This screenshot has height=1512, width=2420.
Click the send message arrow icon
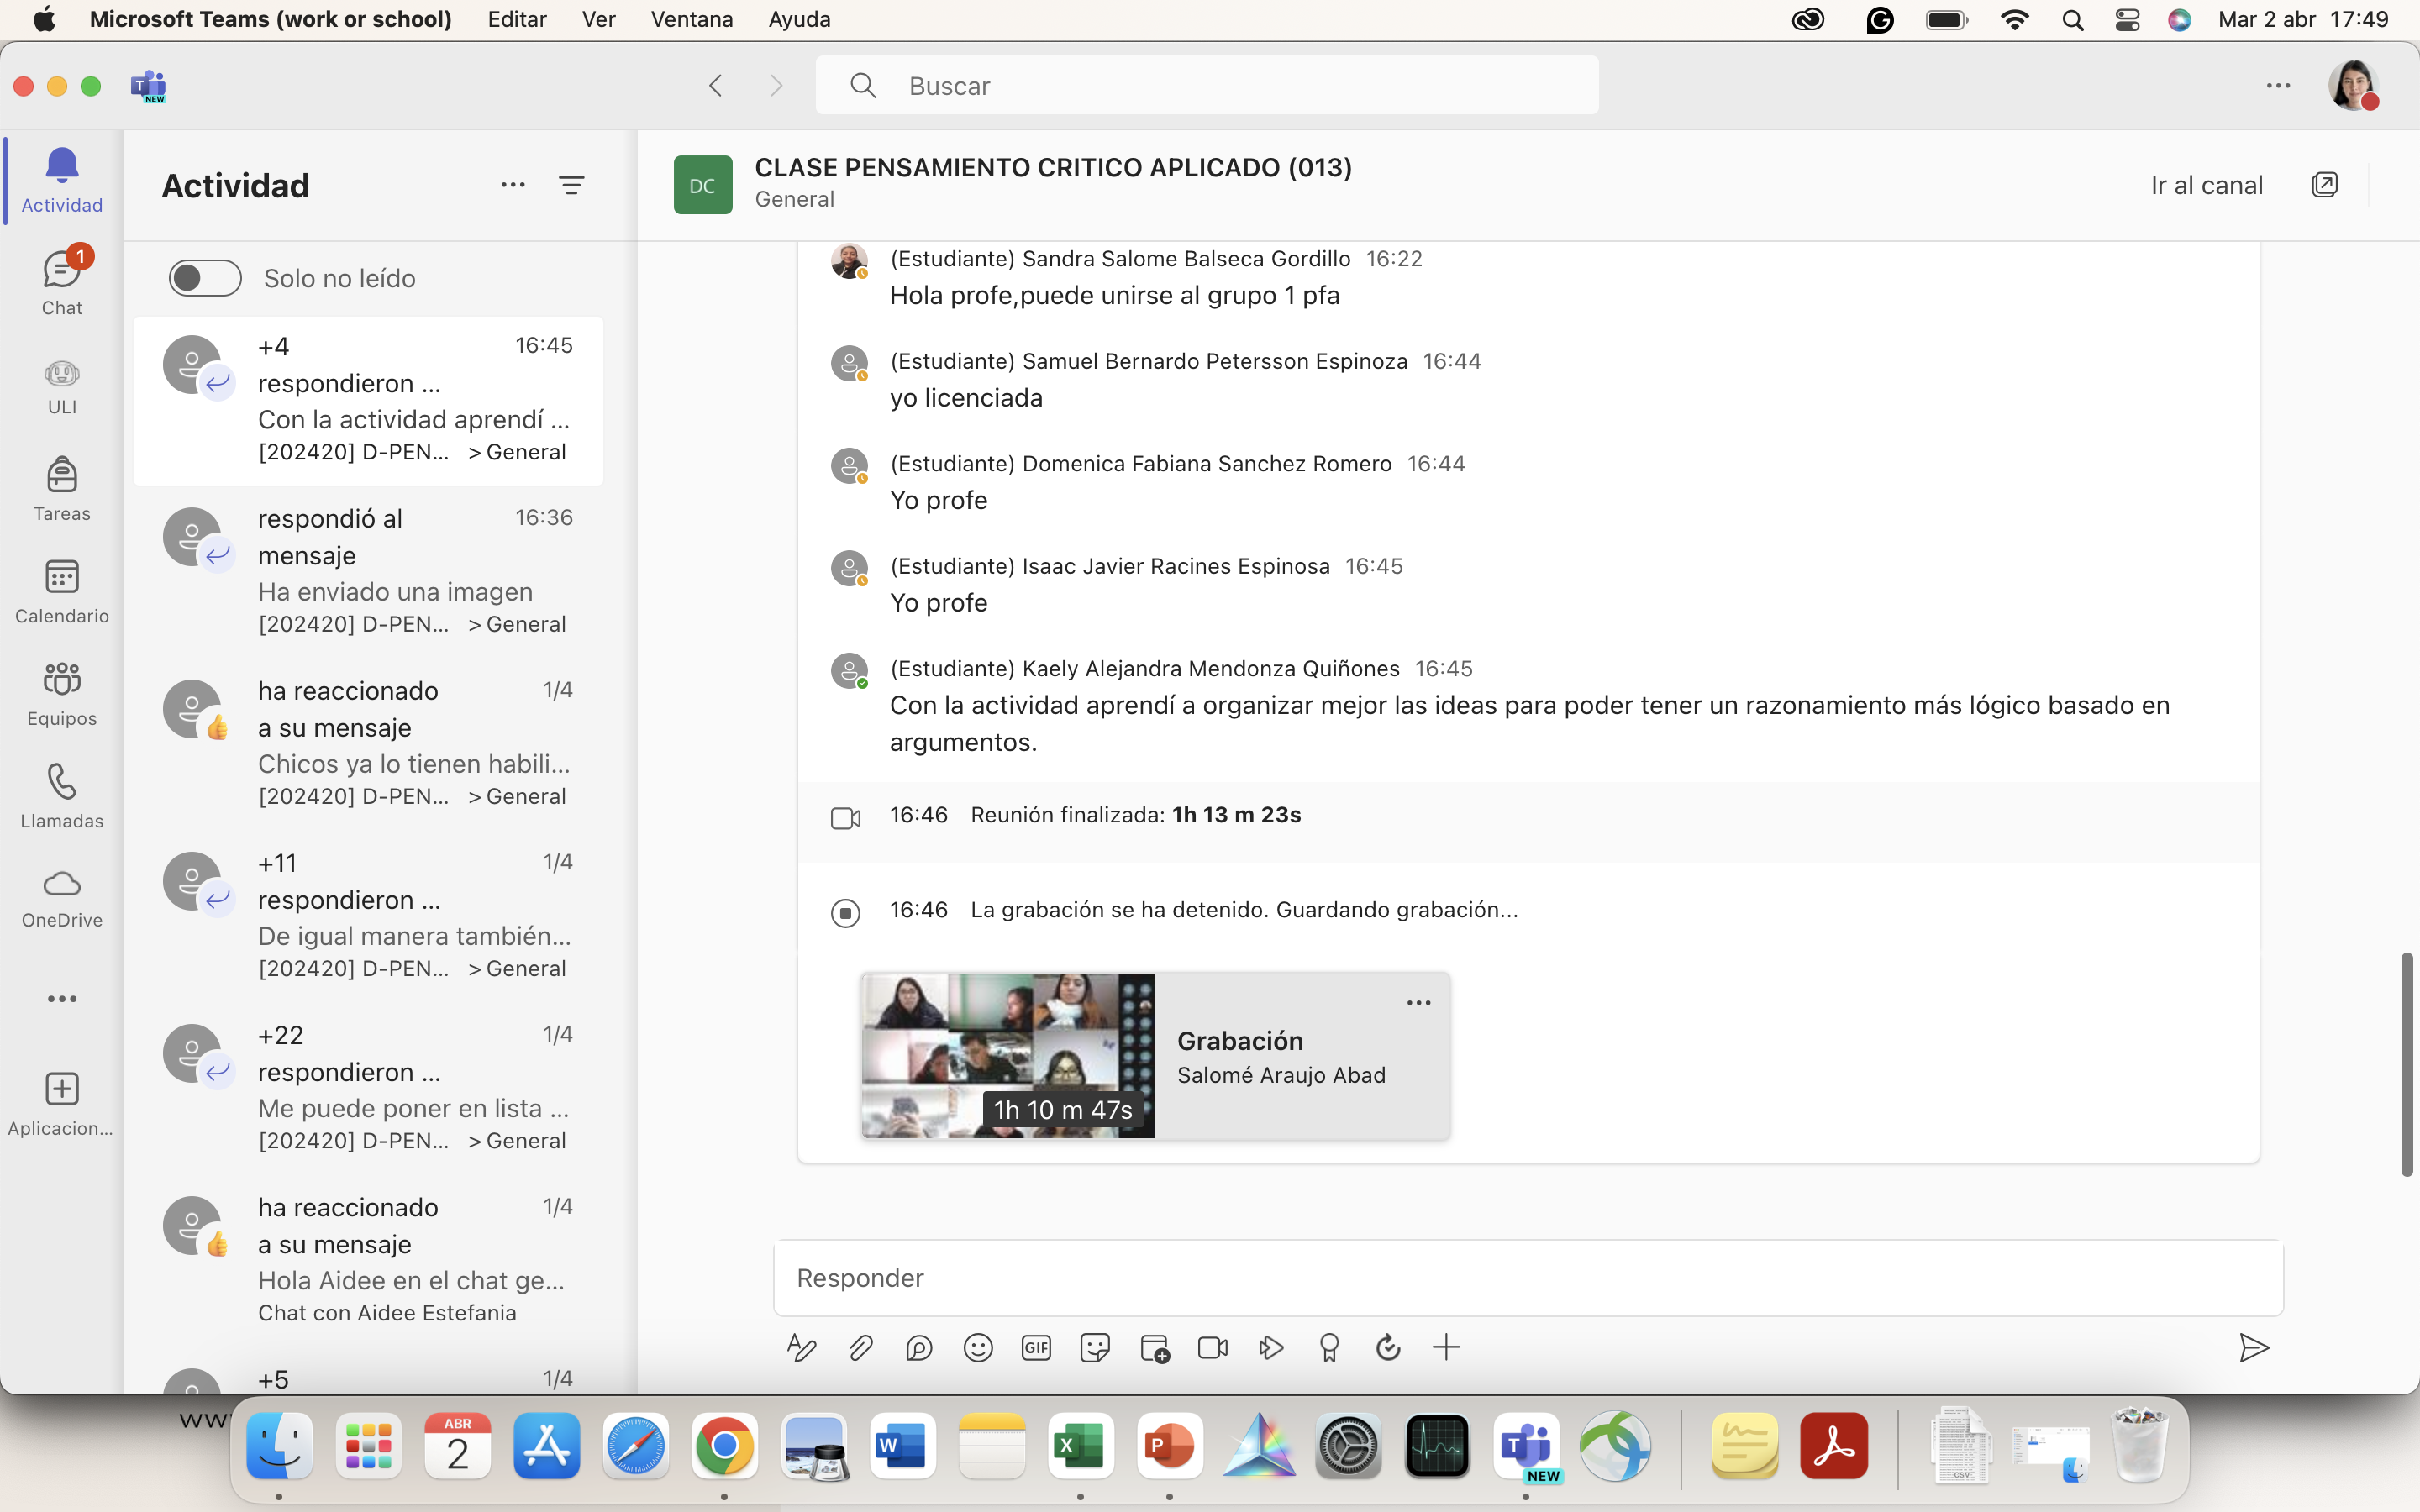tap(2253, 1348)
